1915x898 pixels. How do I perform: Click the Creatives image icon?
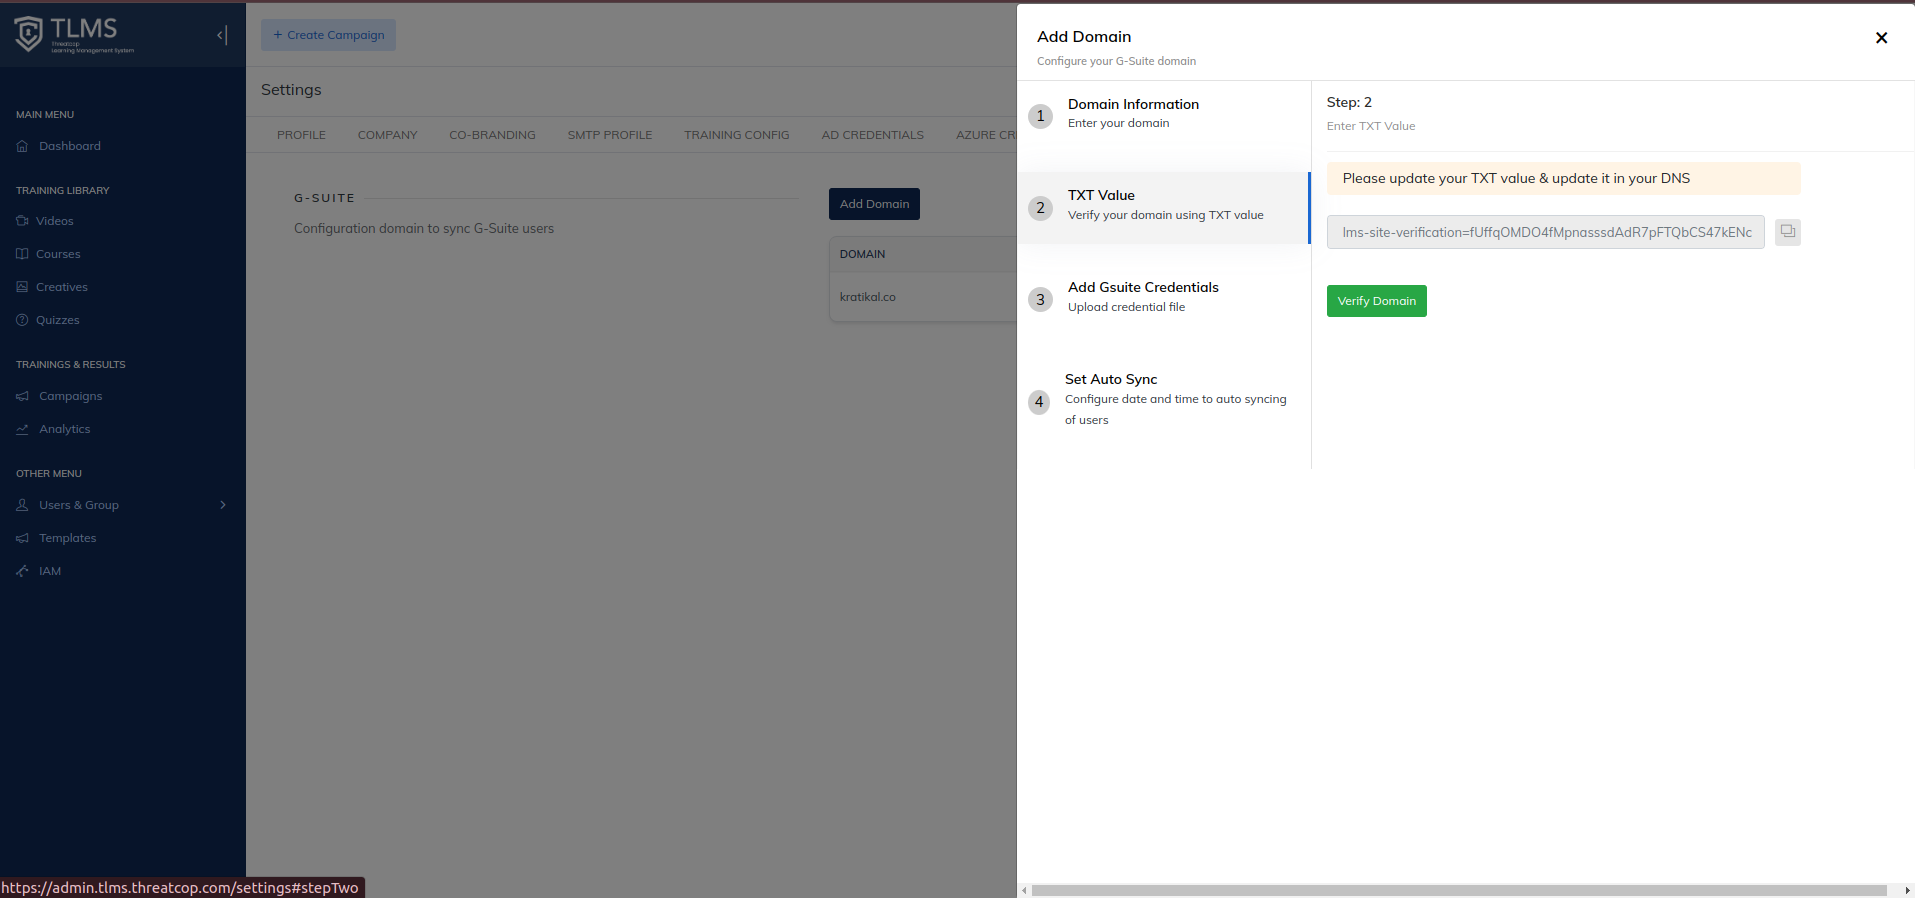click(22, 287)
